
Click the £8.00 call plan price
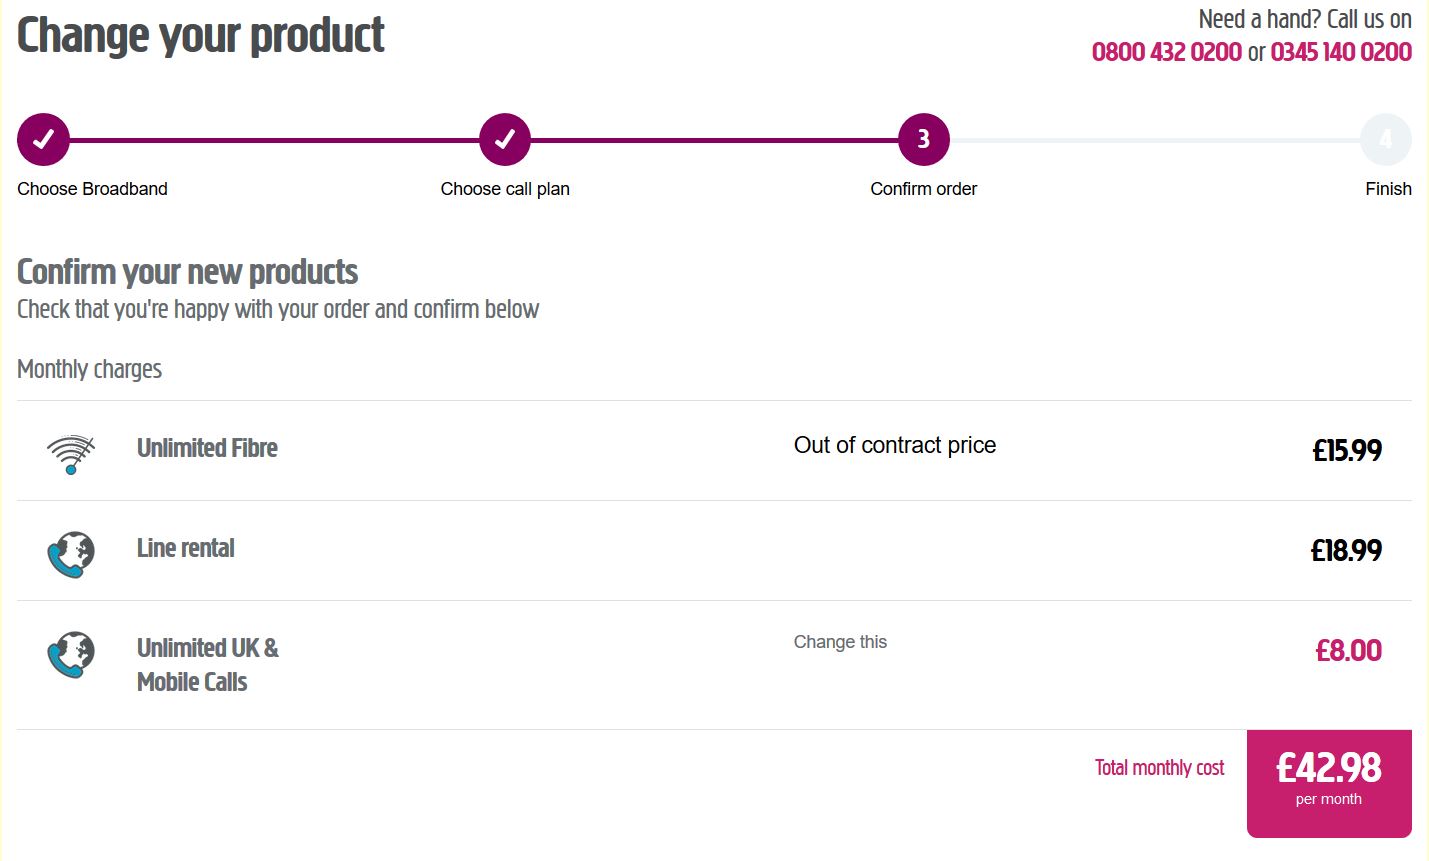pos(1348,651)
